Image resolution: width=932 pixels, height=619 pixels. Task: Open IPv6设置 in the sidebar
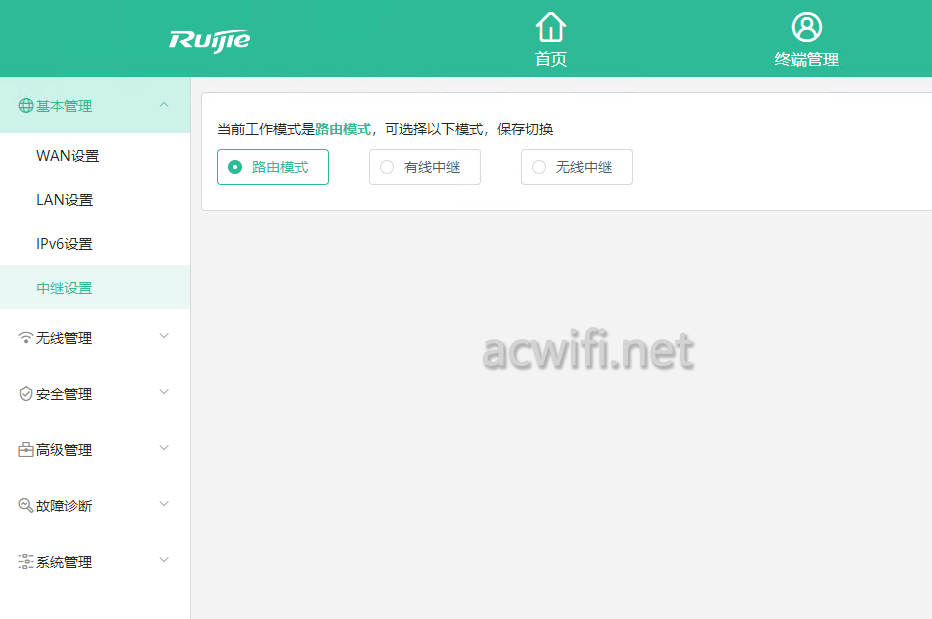[95, 244]
